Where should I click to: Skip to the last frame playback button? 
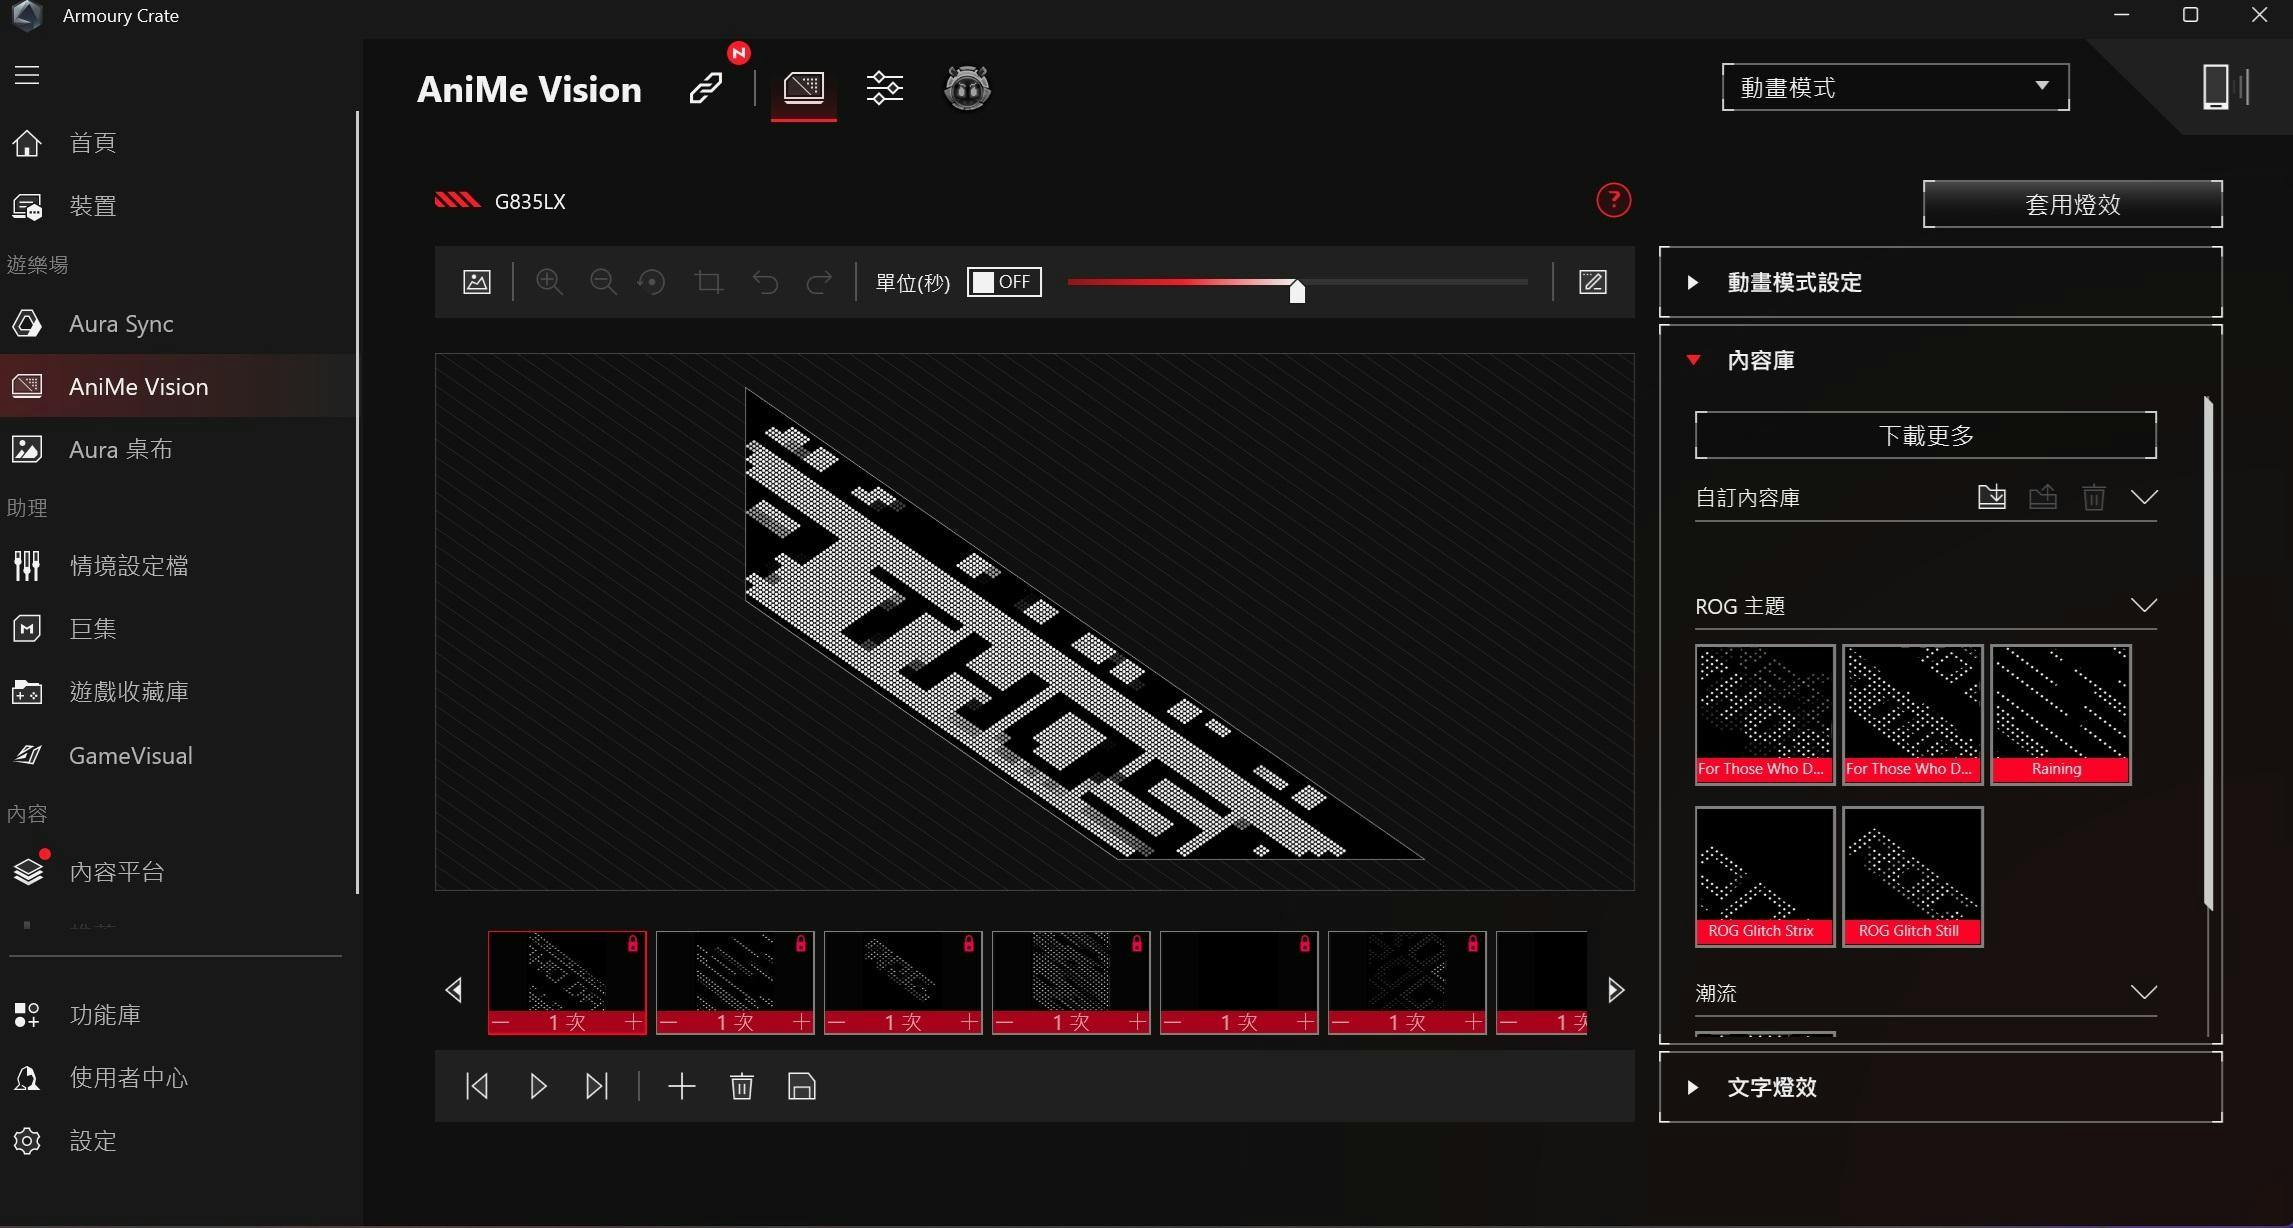597,1086
